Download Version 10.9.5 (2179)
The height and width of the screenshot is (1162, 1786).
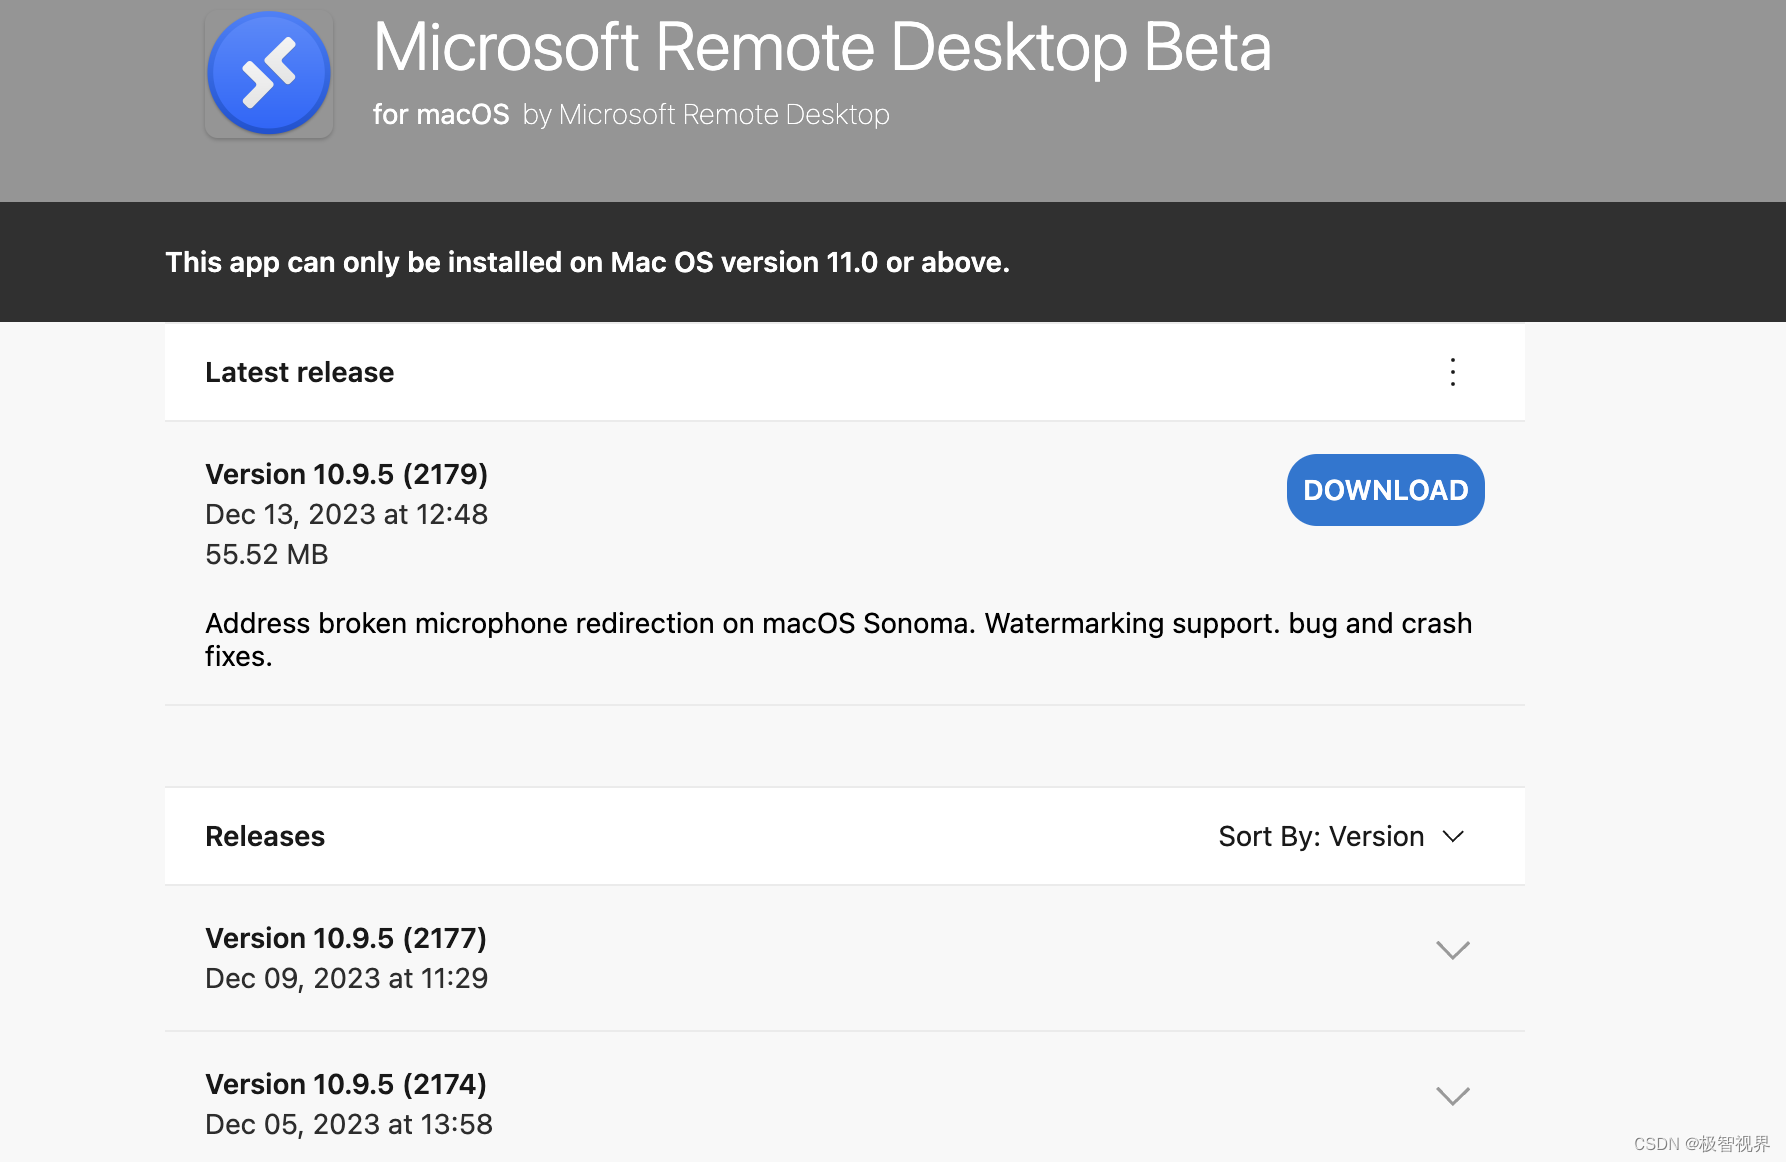[1385, 490]
